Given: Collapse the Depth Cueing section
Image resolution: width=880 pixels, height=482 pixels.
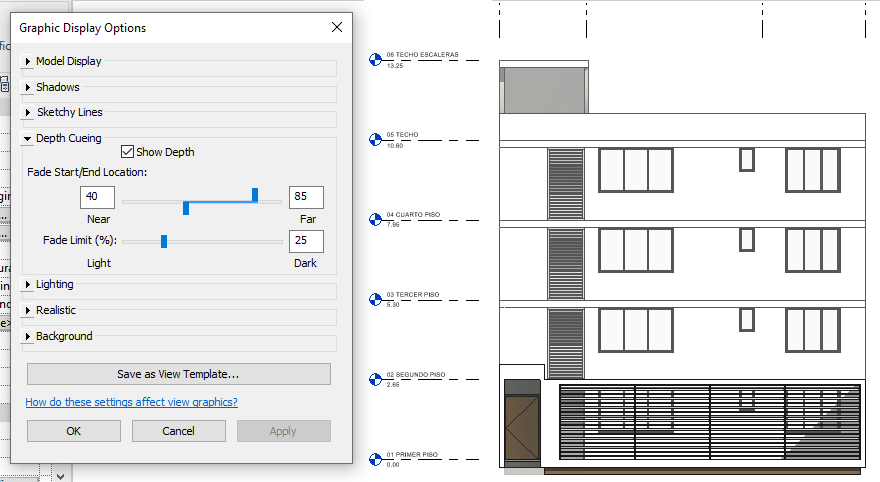Looking at the screenshot, I should point(28,138).
